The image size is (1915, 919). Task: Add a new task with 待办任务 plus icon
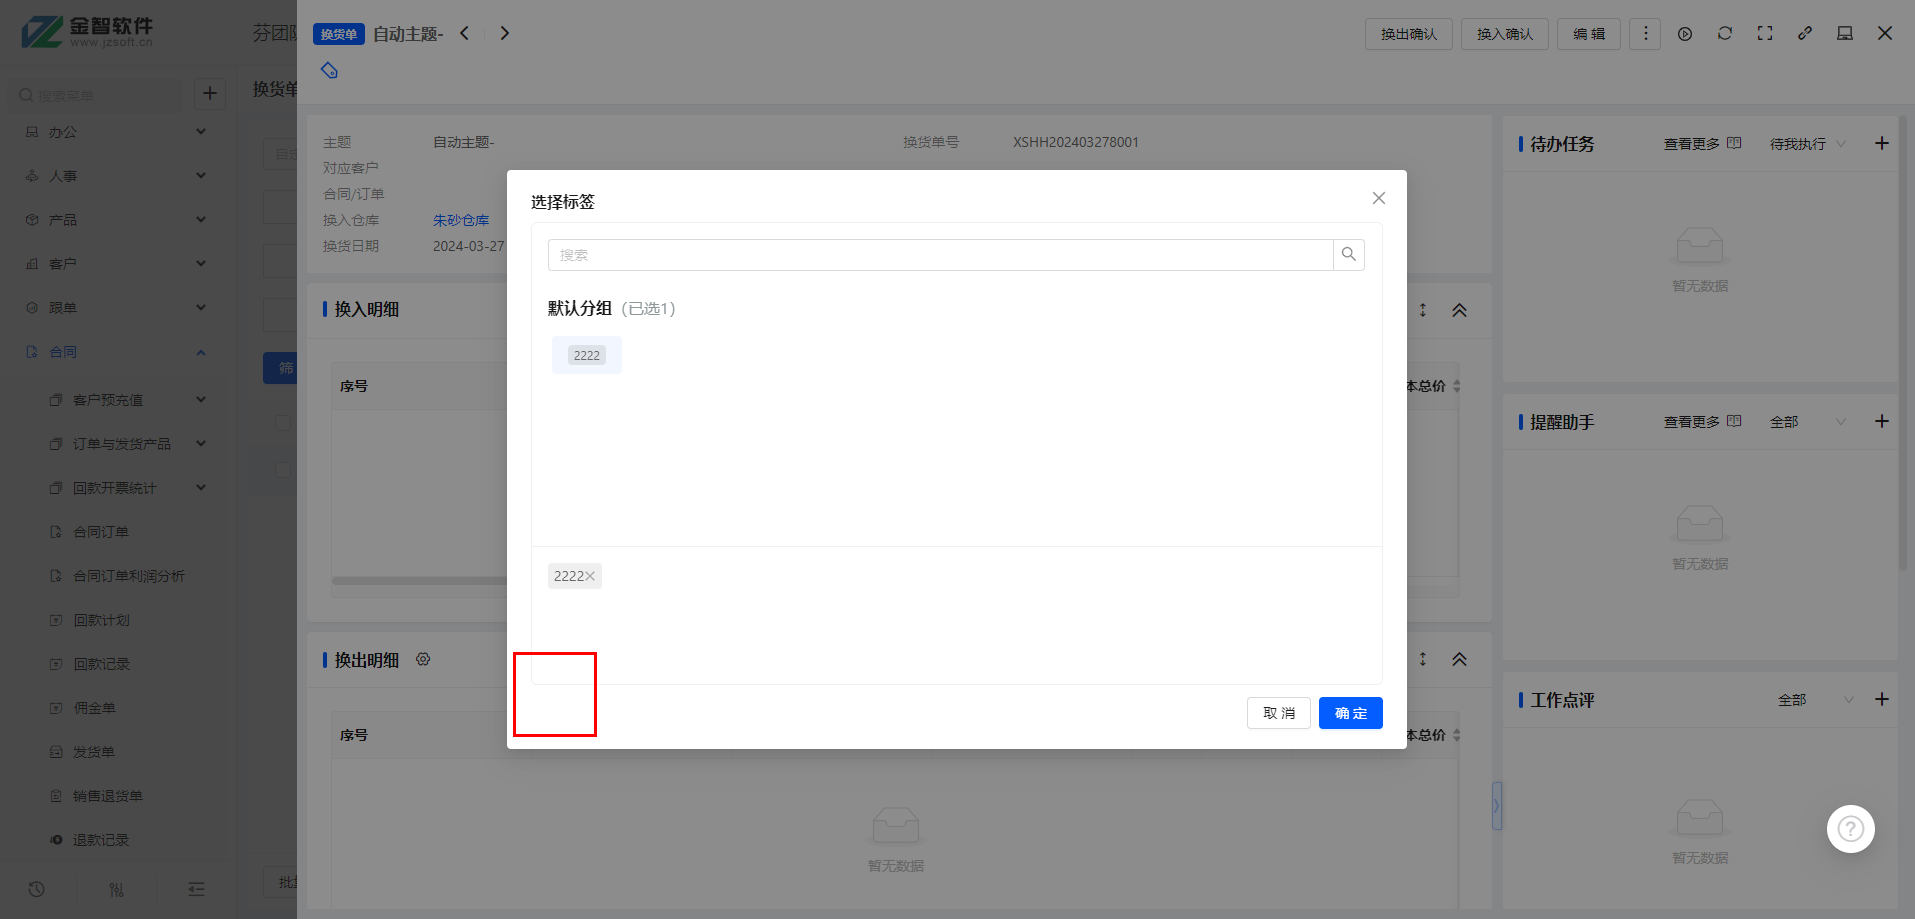point(1881,144)
